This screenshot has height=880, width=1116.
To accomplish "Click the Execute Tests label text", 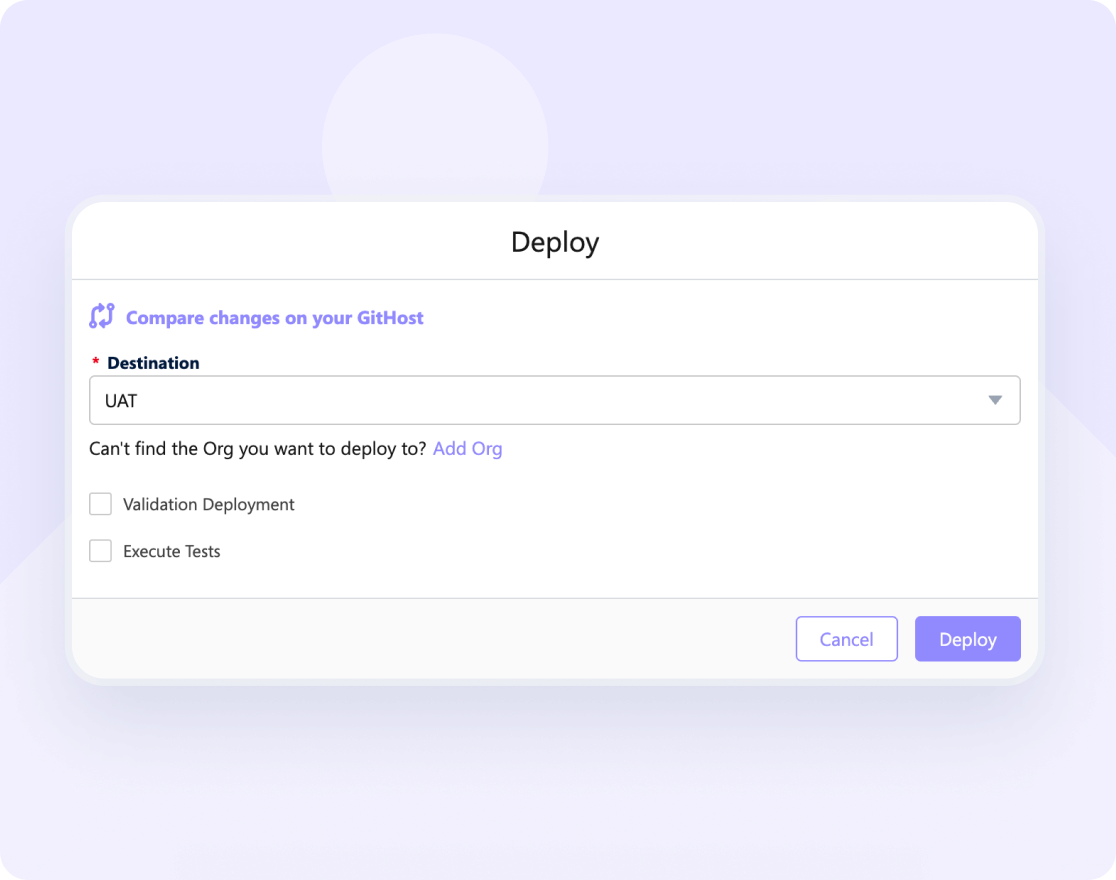I will pos(170,550).
